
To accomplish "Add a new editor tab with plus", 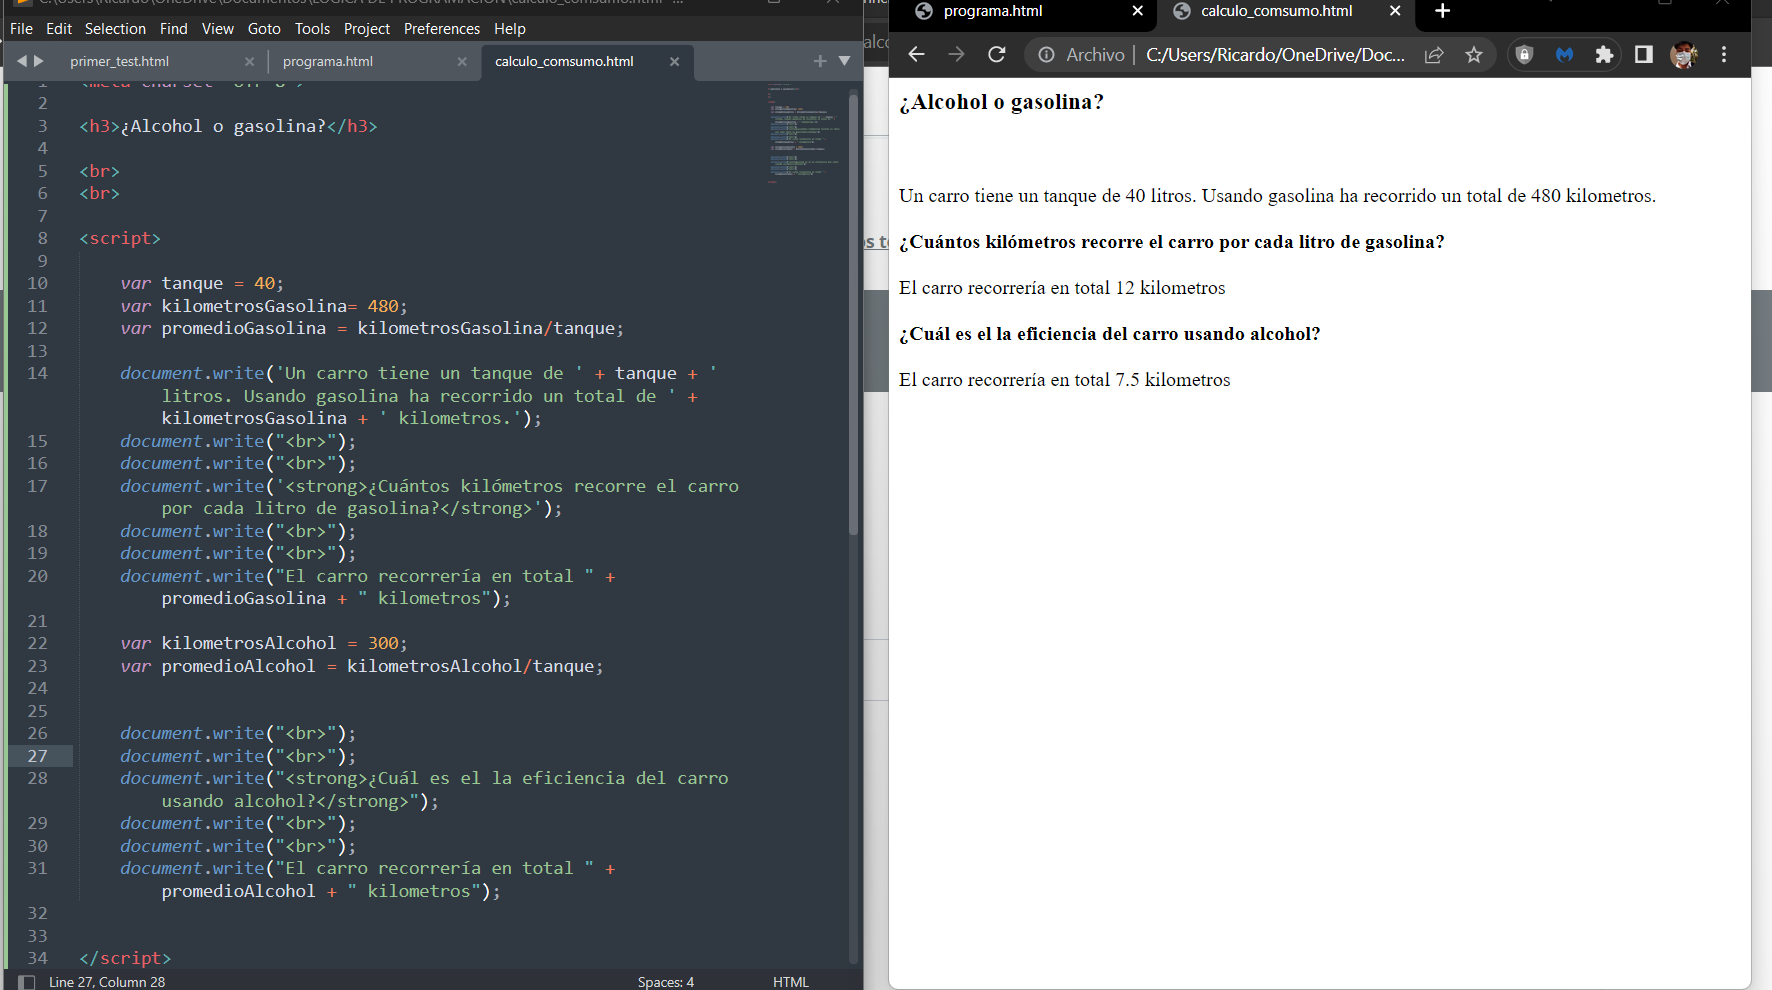I will (820, 61).
